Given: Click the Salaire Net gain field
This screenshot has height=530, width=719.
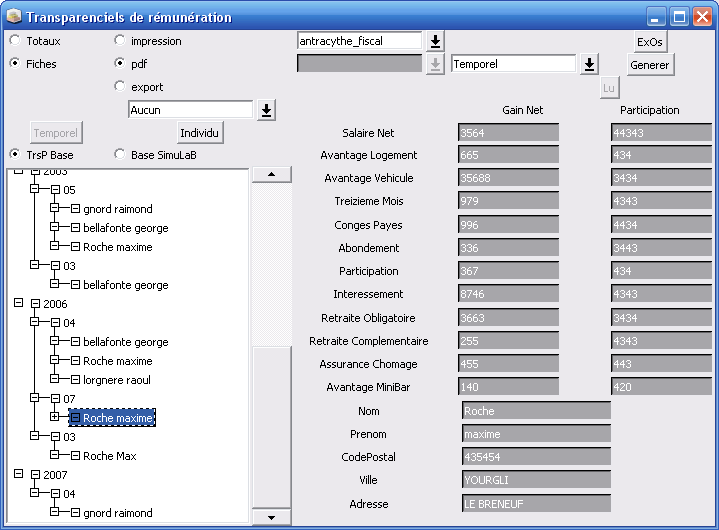Looking at the screenshot, I should click(x=507, y=133).
